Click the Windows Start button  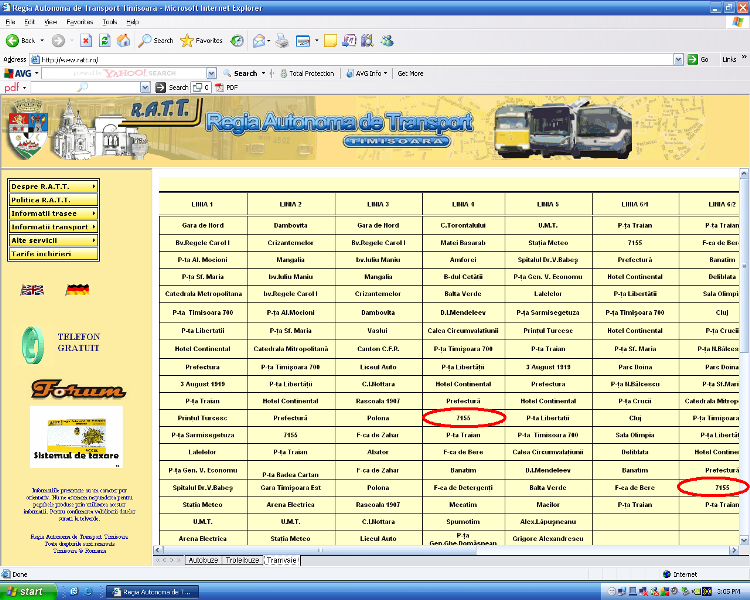click(x=24, y=591)
